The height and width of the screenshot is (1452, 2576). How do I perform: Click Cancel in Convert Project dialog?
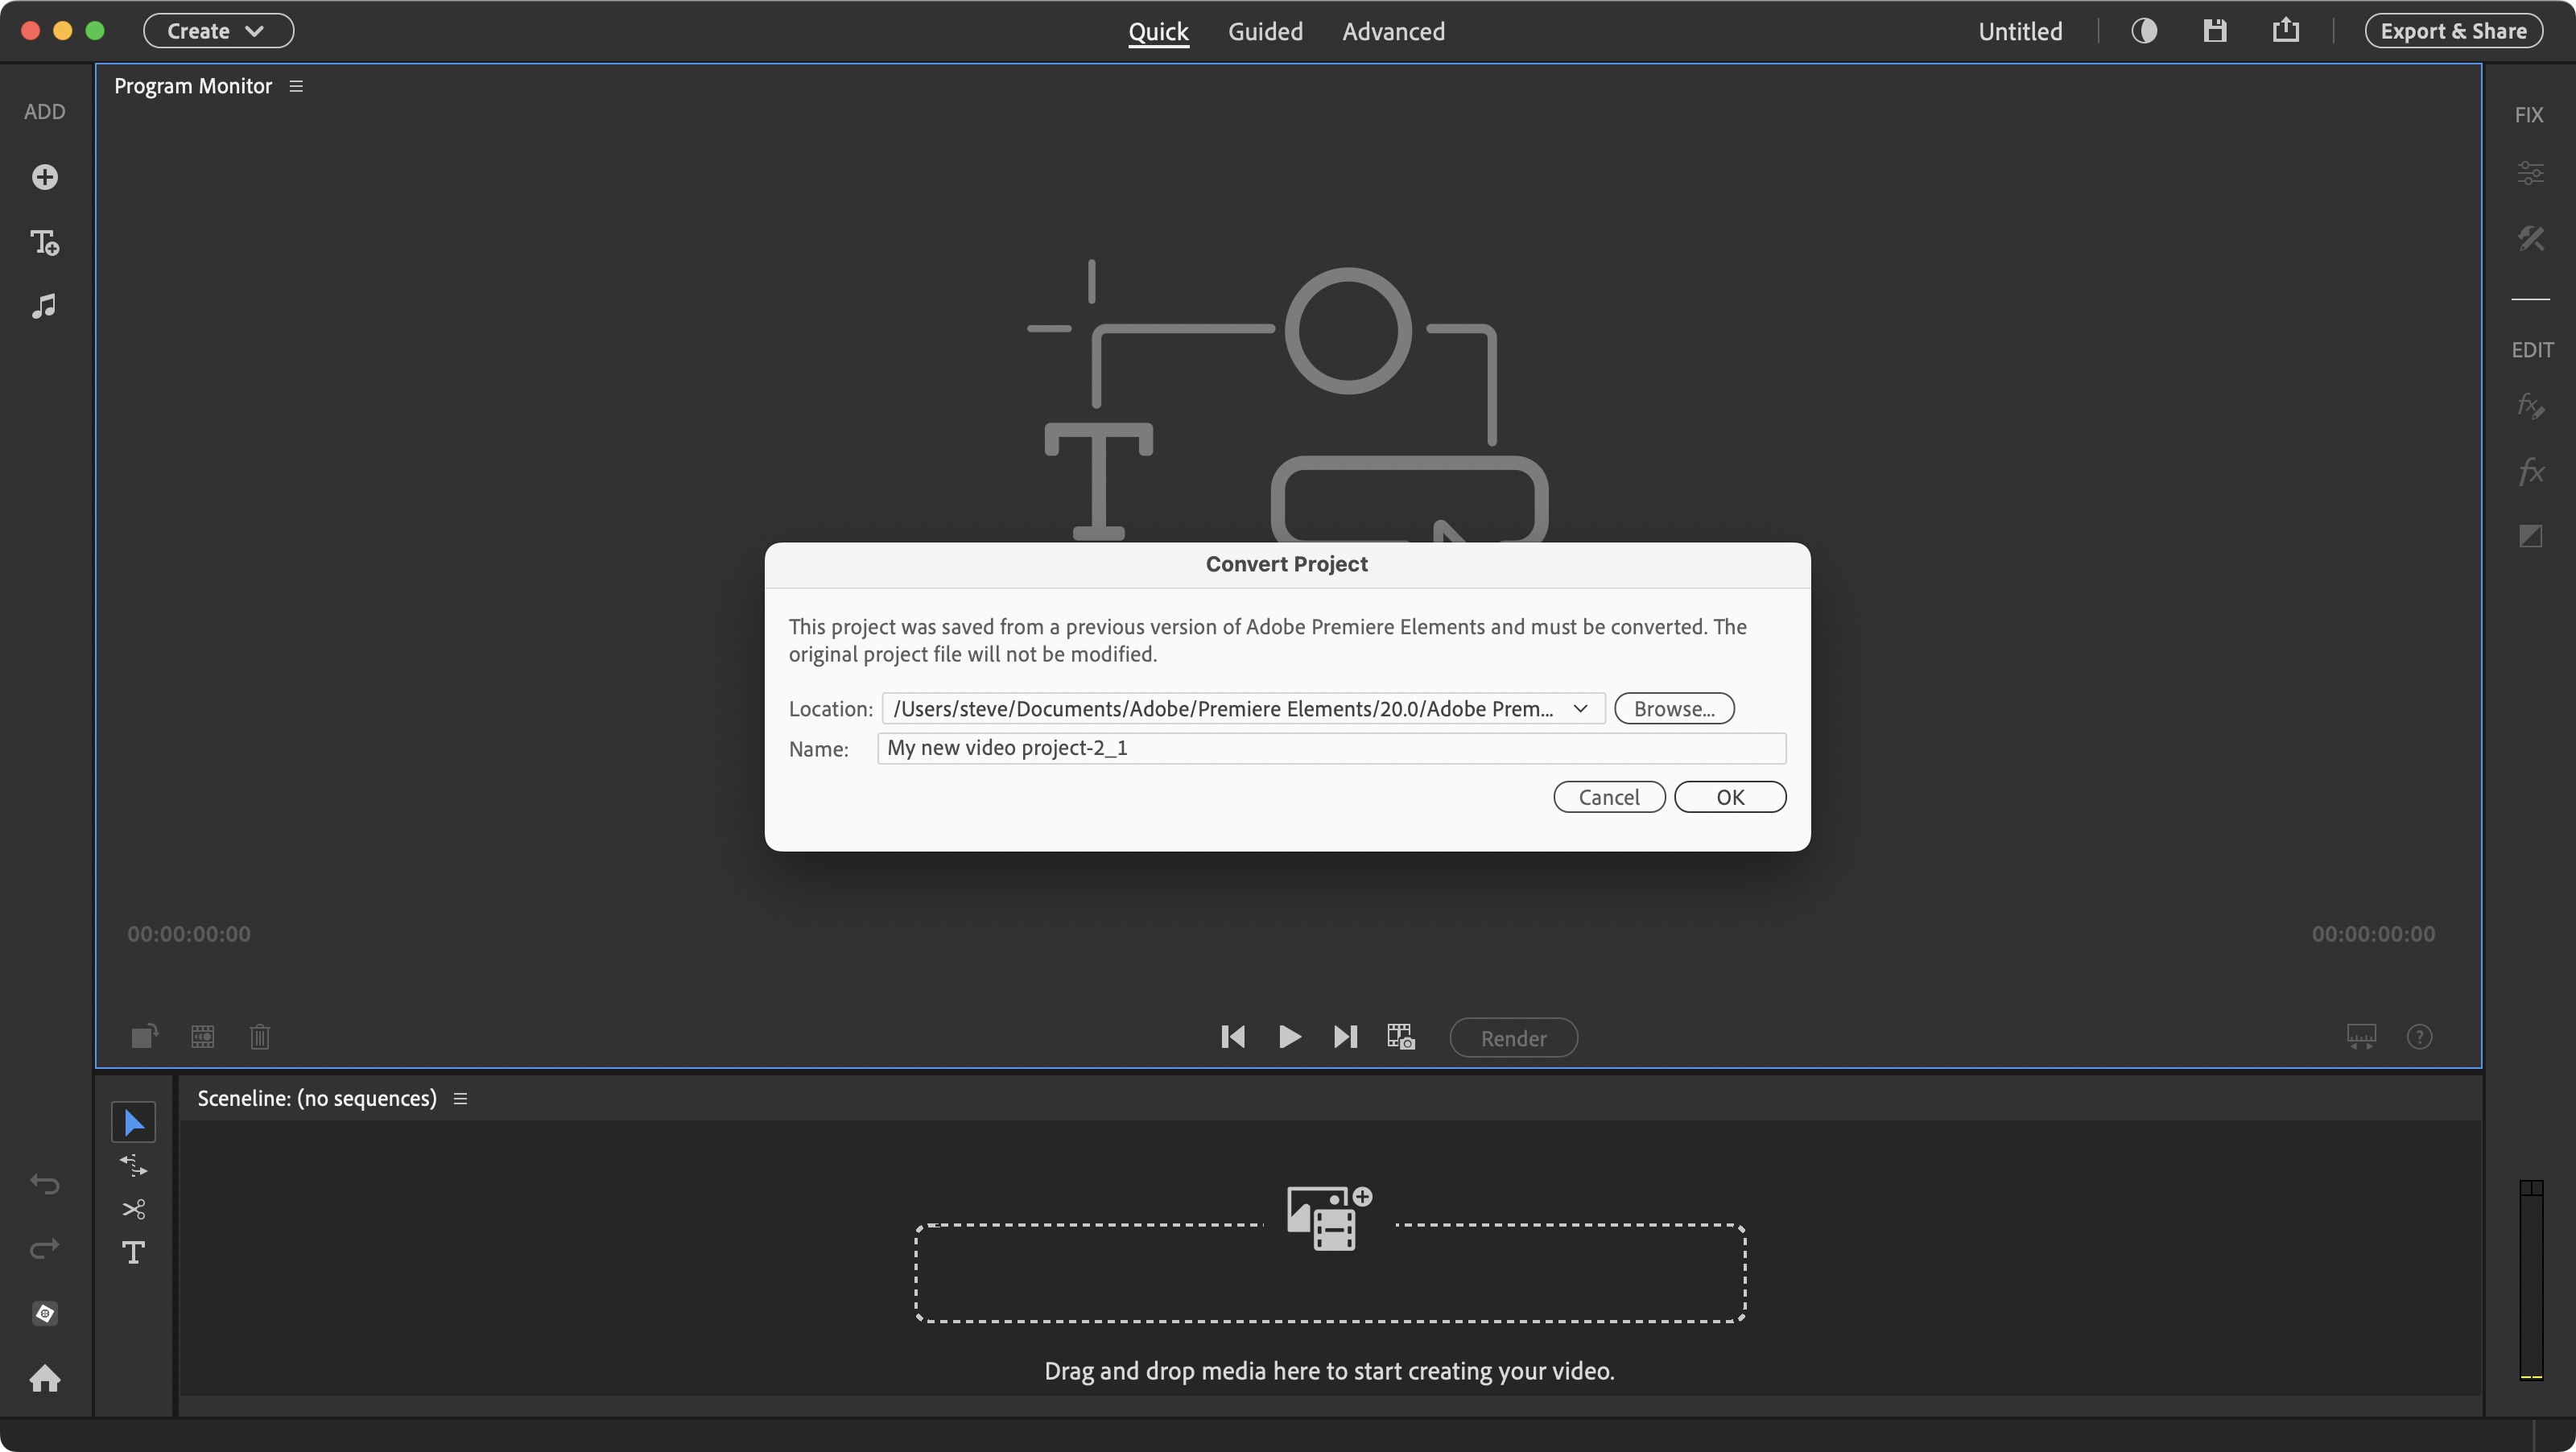point(1609,797)
